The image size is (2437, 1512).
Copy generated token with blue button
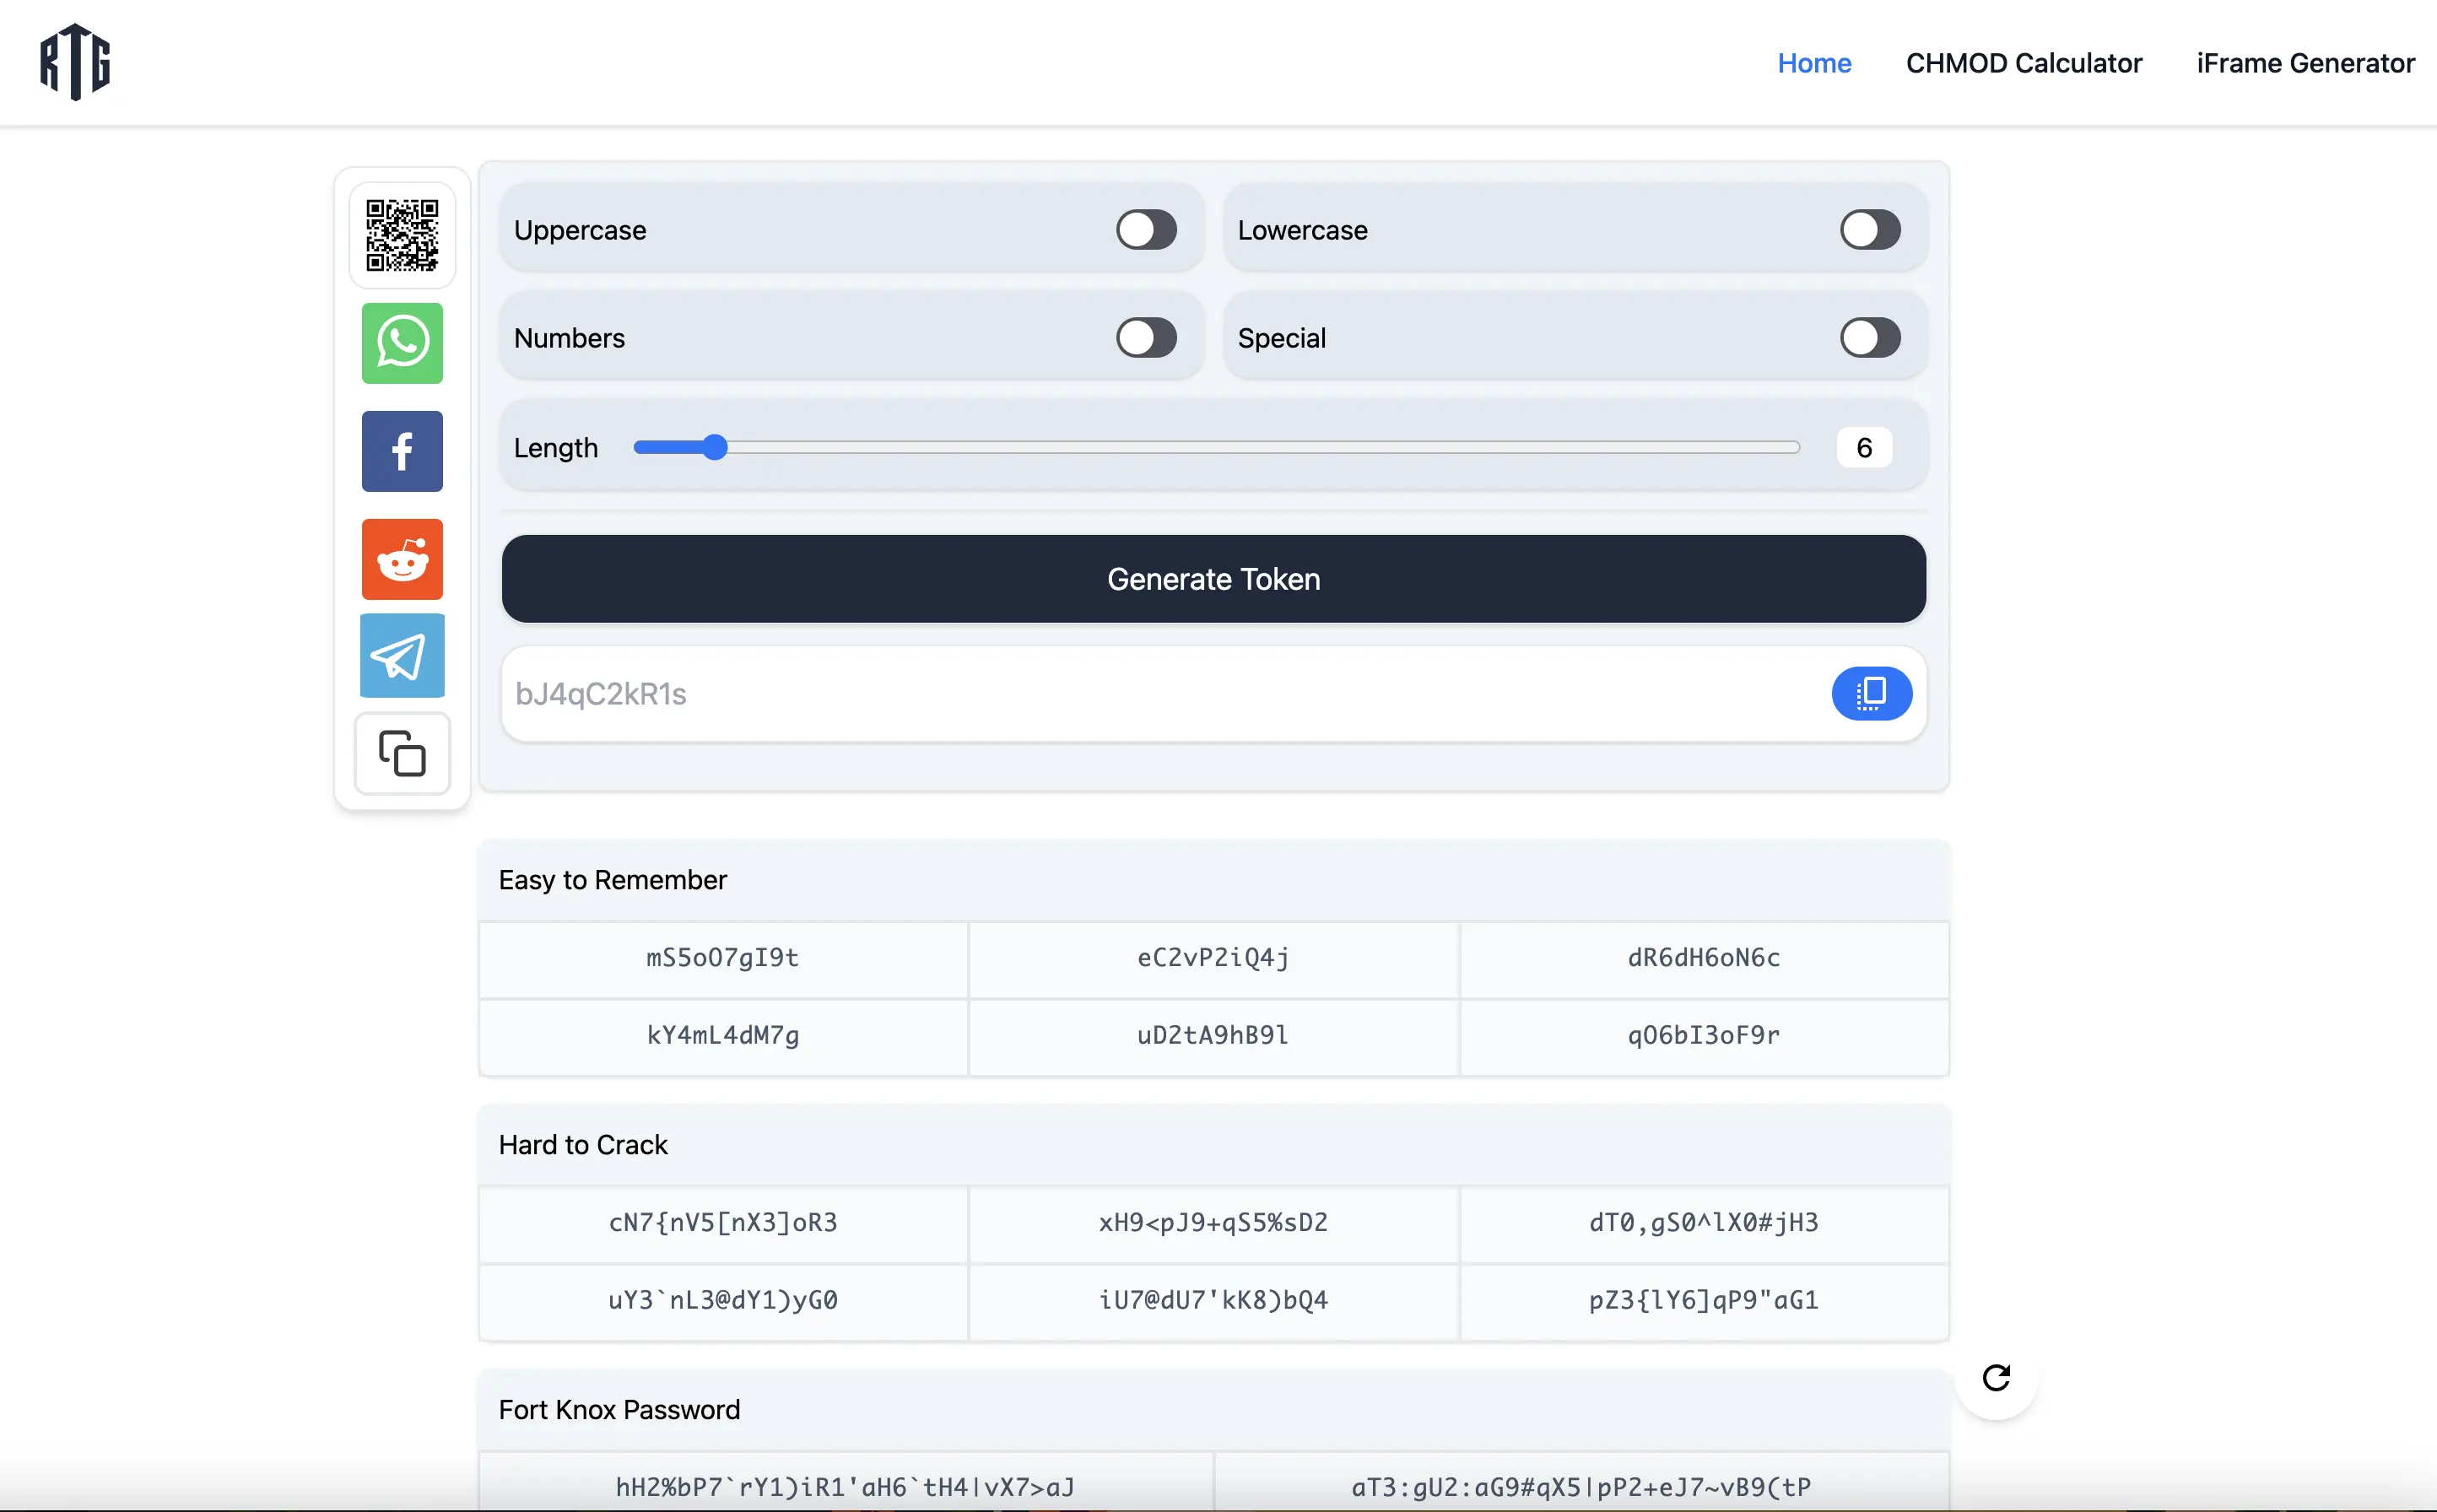click(1871, 693)
